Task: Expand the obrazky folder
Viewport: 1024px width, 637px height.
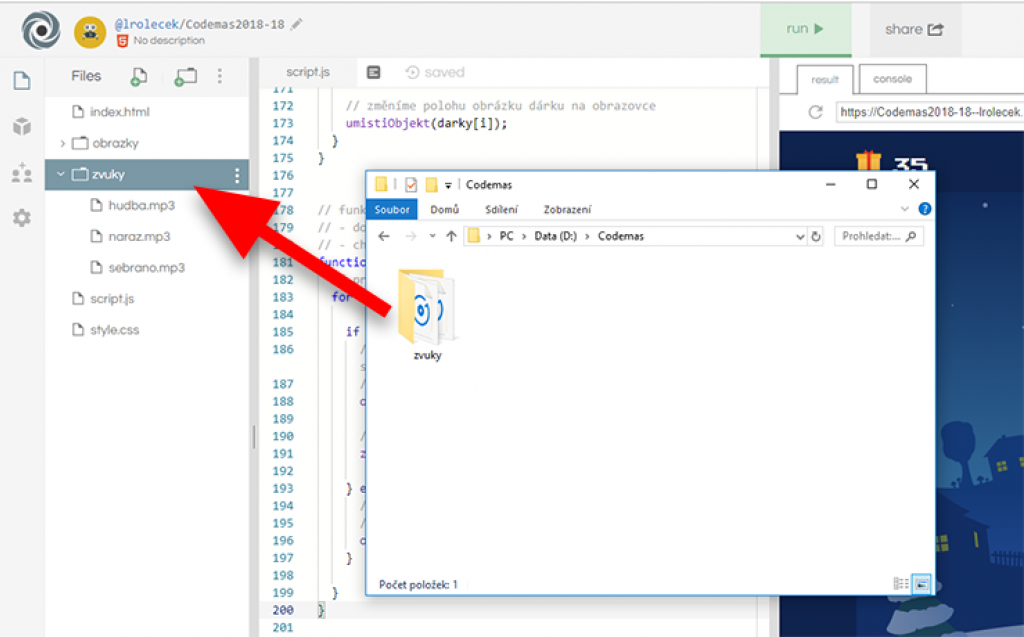Action: pos(62,143)
